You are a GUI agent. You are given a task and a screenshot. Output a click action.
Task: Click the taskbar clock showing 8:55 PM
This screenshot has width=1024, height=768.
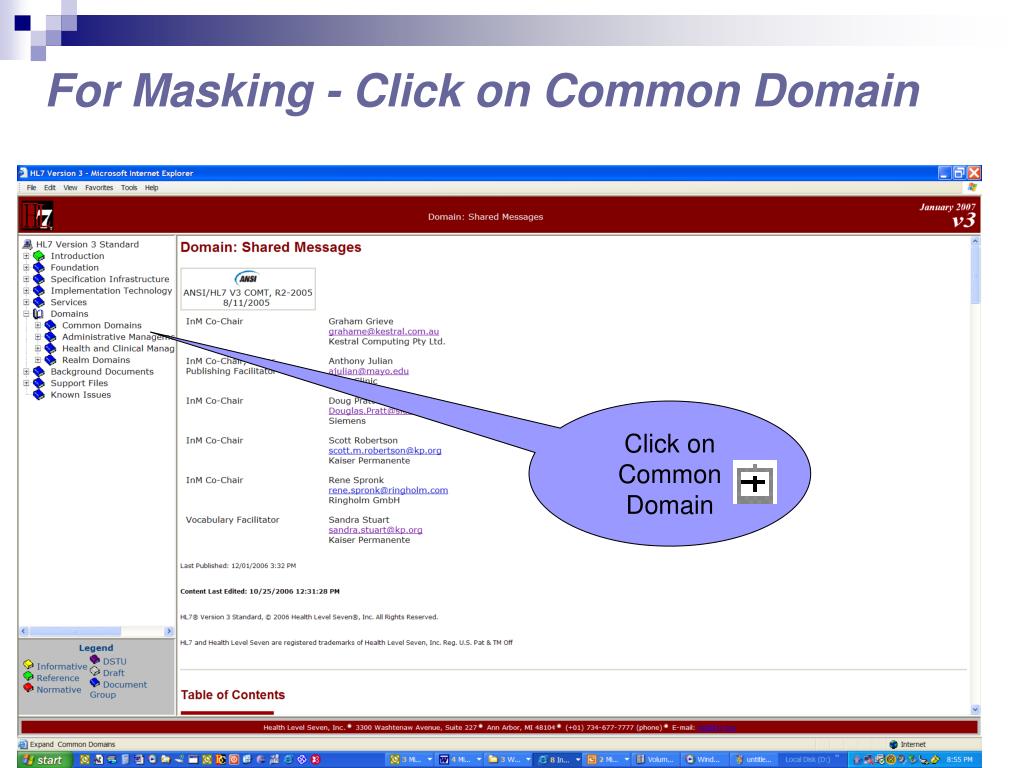point(959,760)
